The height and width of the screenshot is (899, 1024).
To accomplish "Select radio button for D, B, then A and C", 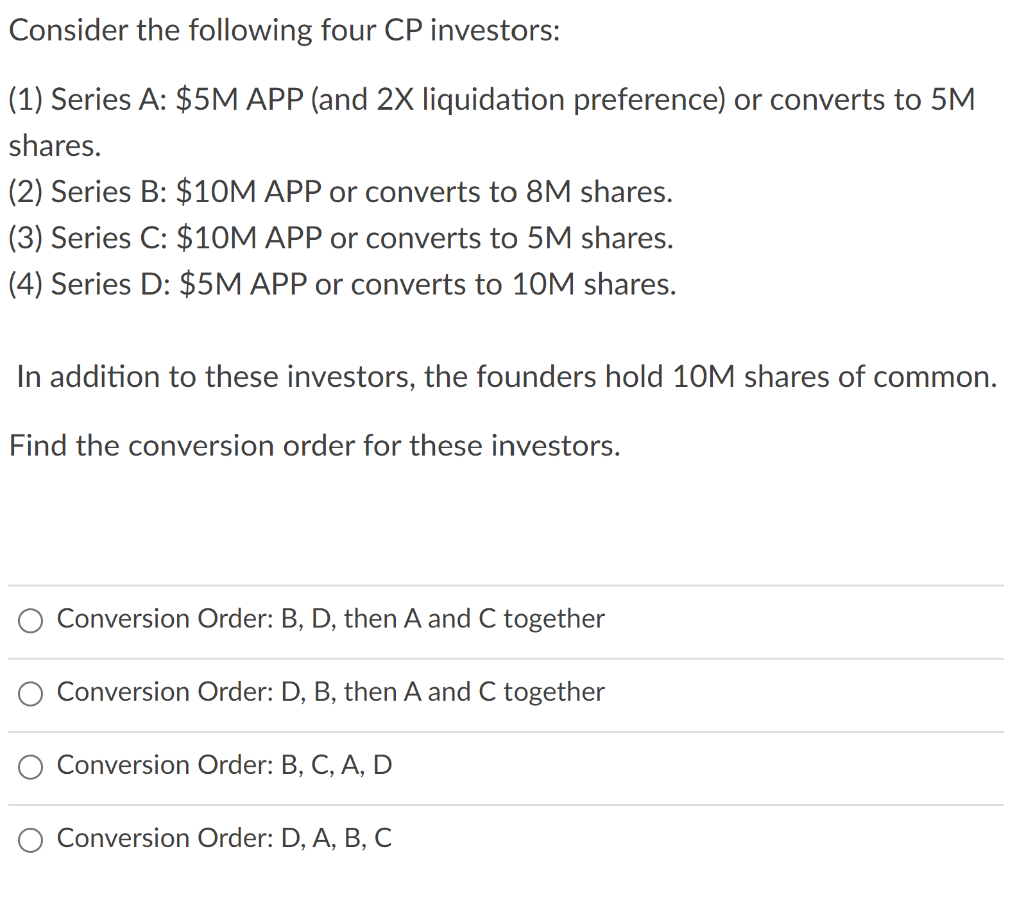I will point(31,694).
